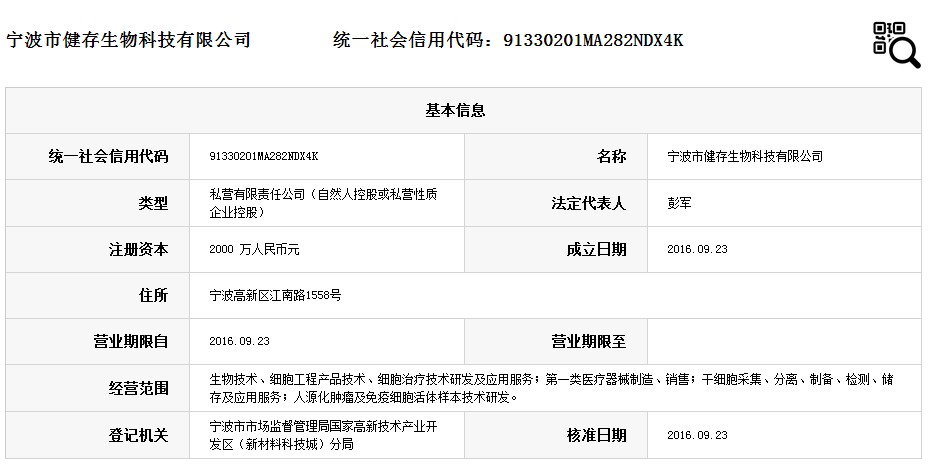The width and height of the screenshot is (935, 469).
Task: Click the 类型 label cell
Action: [98, 203]
